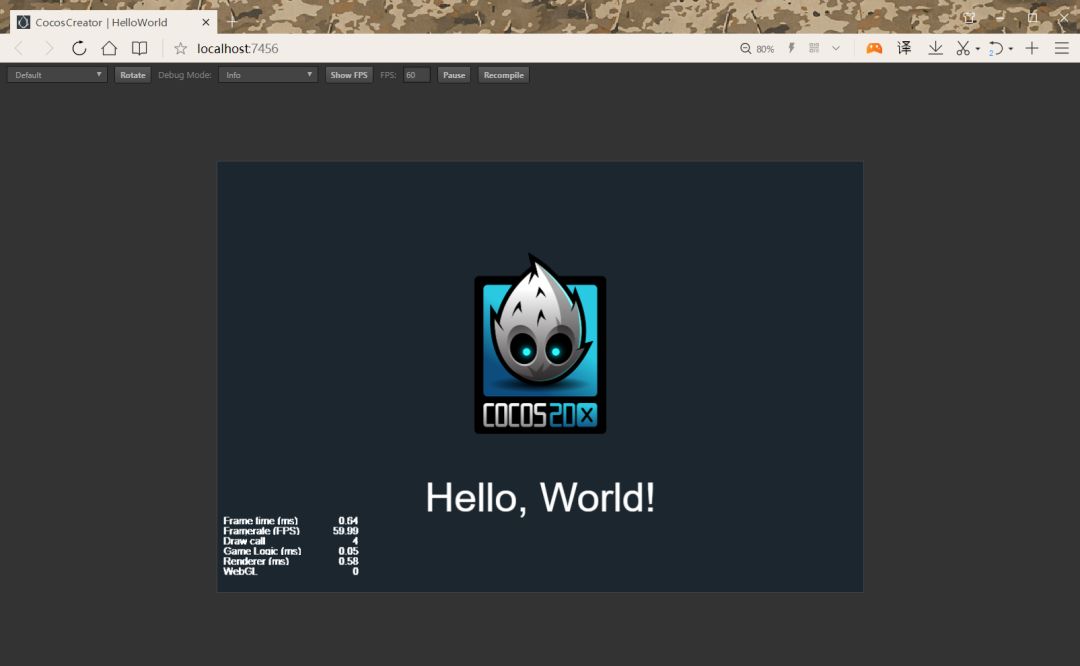The height and width of the screenshot is (666, 1080).
Task: Open the Default resolution dropdown
Action: [57, 75]
